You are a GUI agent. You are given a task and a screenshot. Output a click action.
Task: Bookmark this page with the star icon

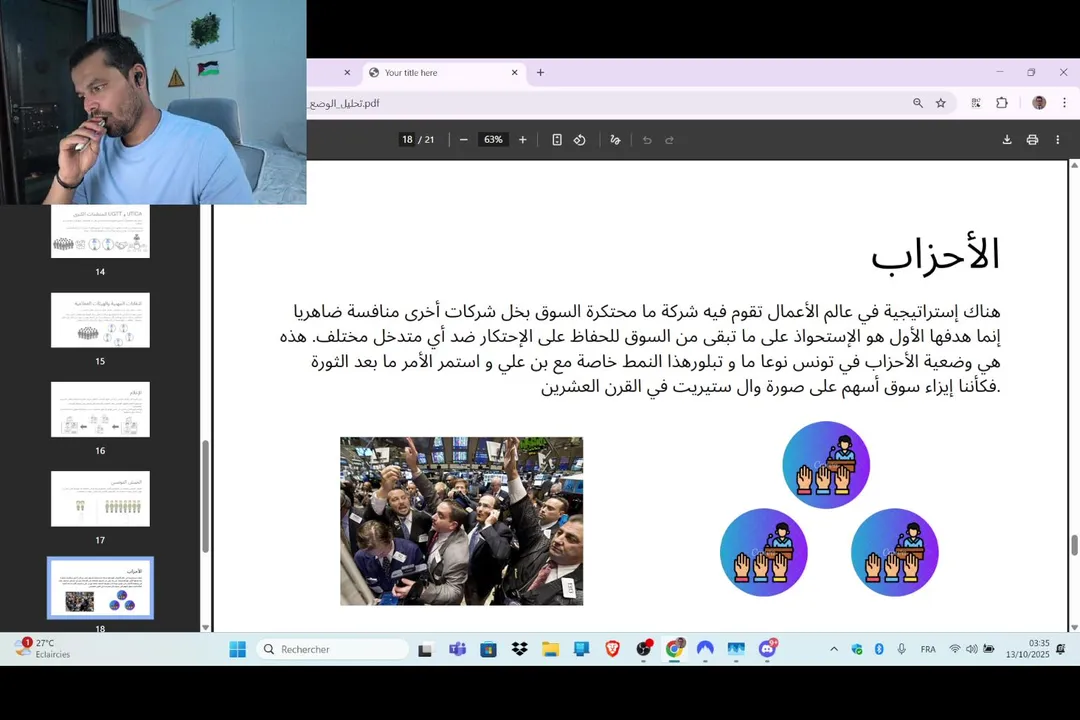coord(940,103)
